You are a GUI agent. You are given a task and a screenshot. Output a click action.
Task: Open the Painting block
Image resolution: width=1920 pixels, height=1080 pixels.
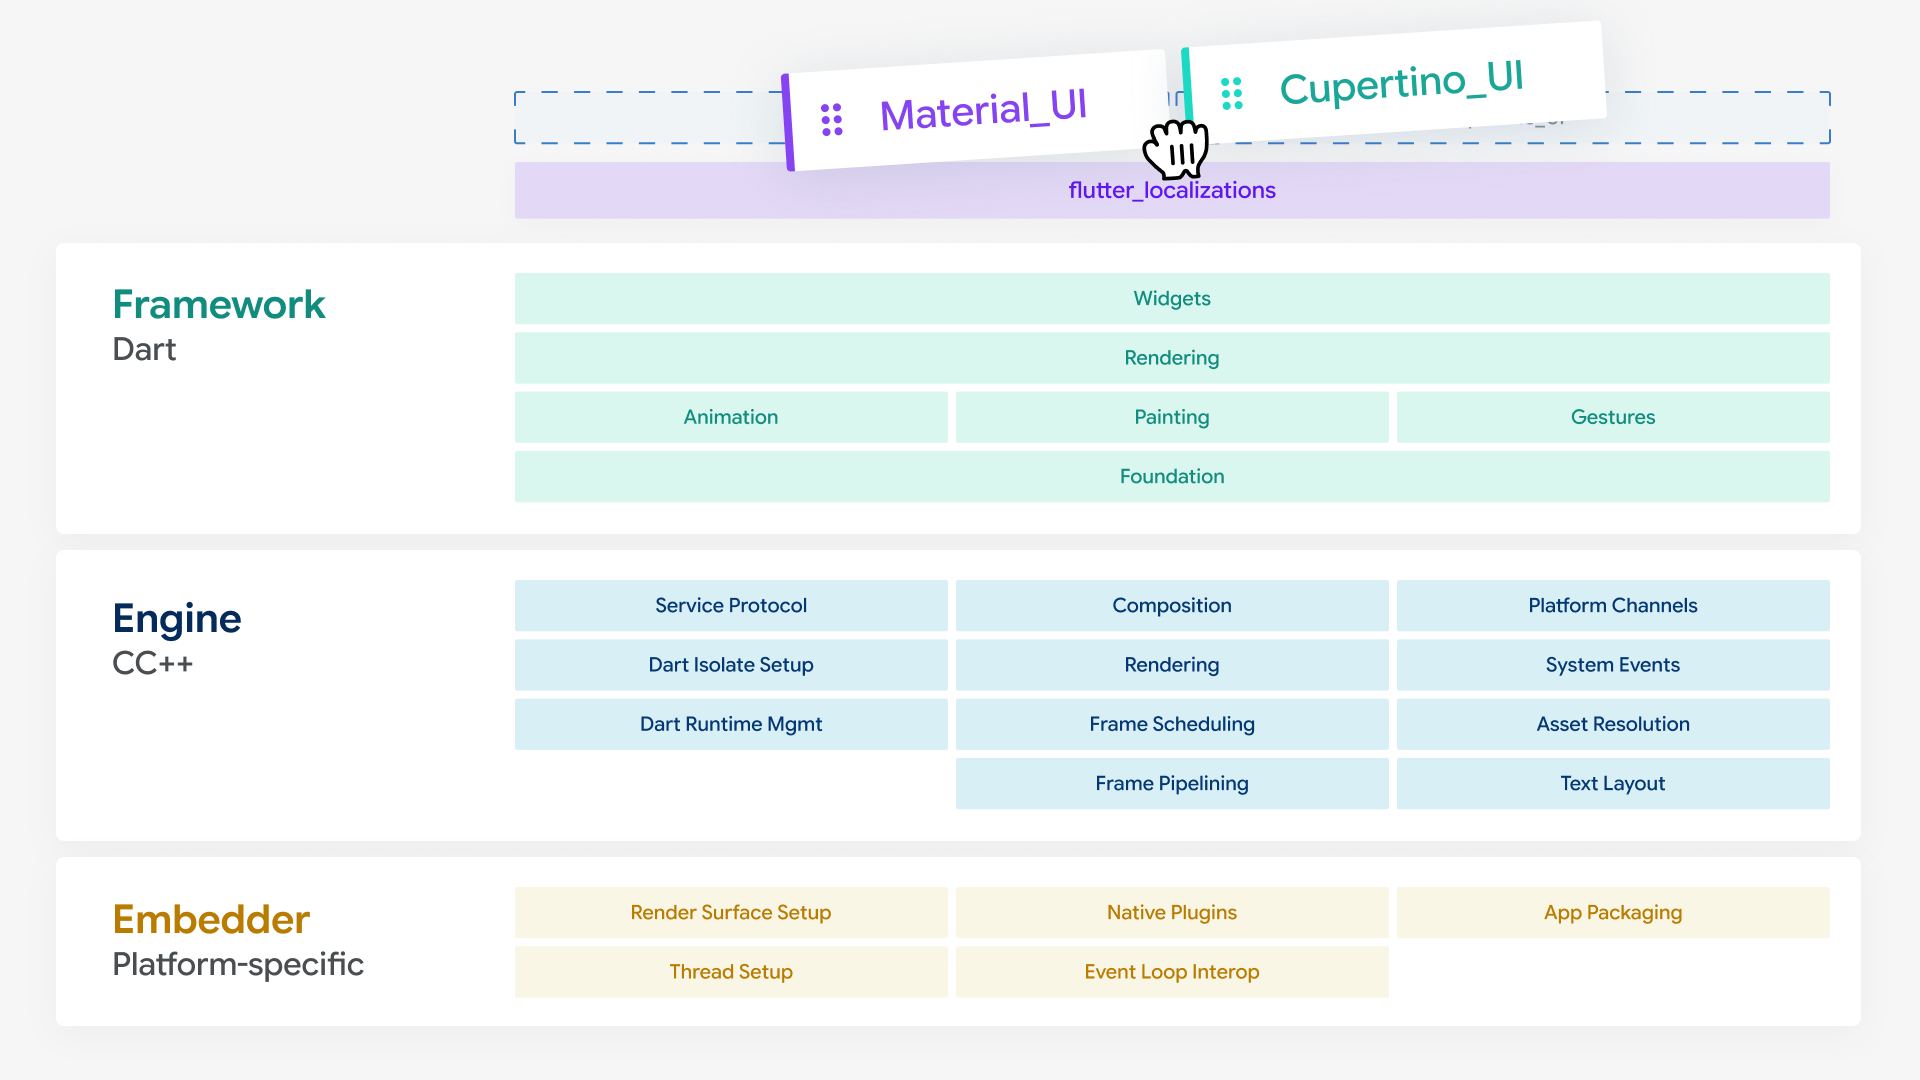pos(1172,417)
